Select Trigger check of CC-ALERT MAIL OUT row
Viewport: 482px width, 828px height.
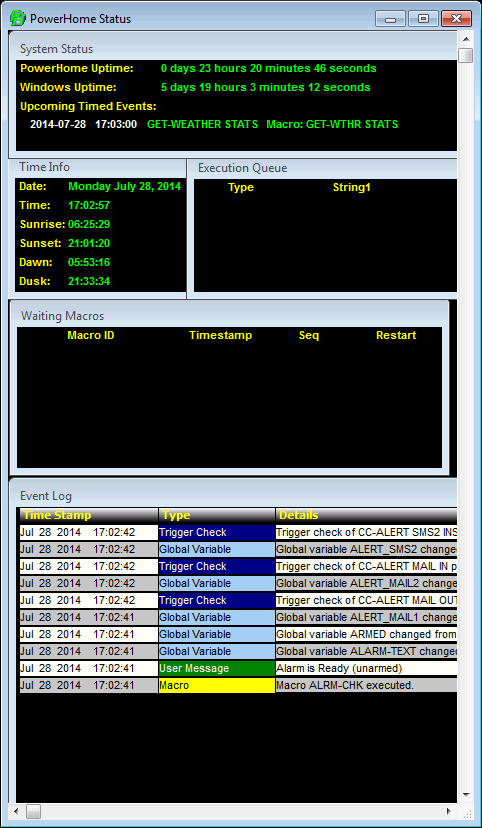239,600
